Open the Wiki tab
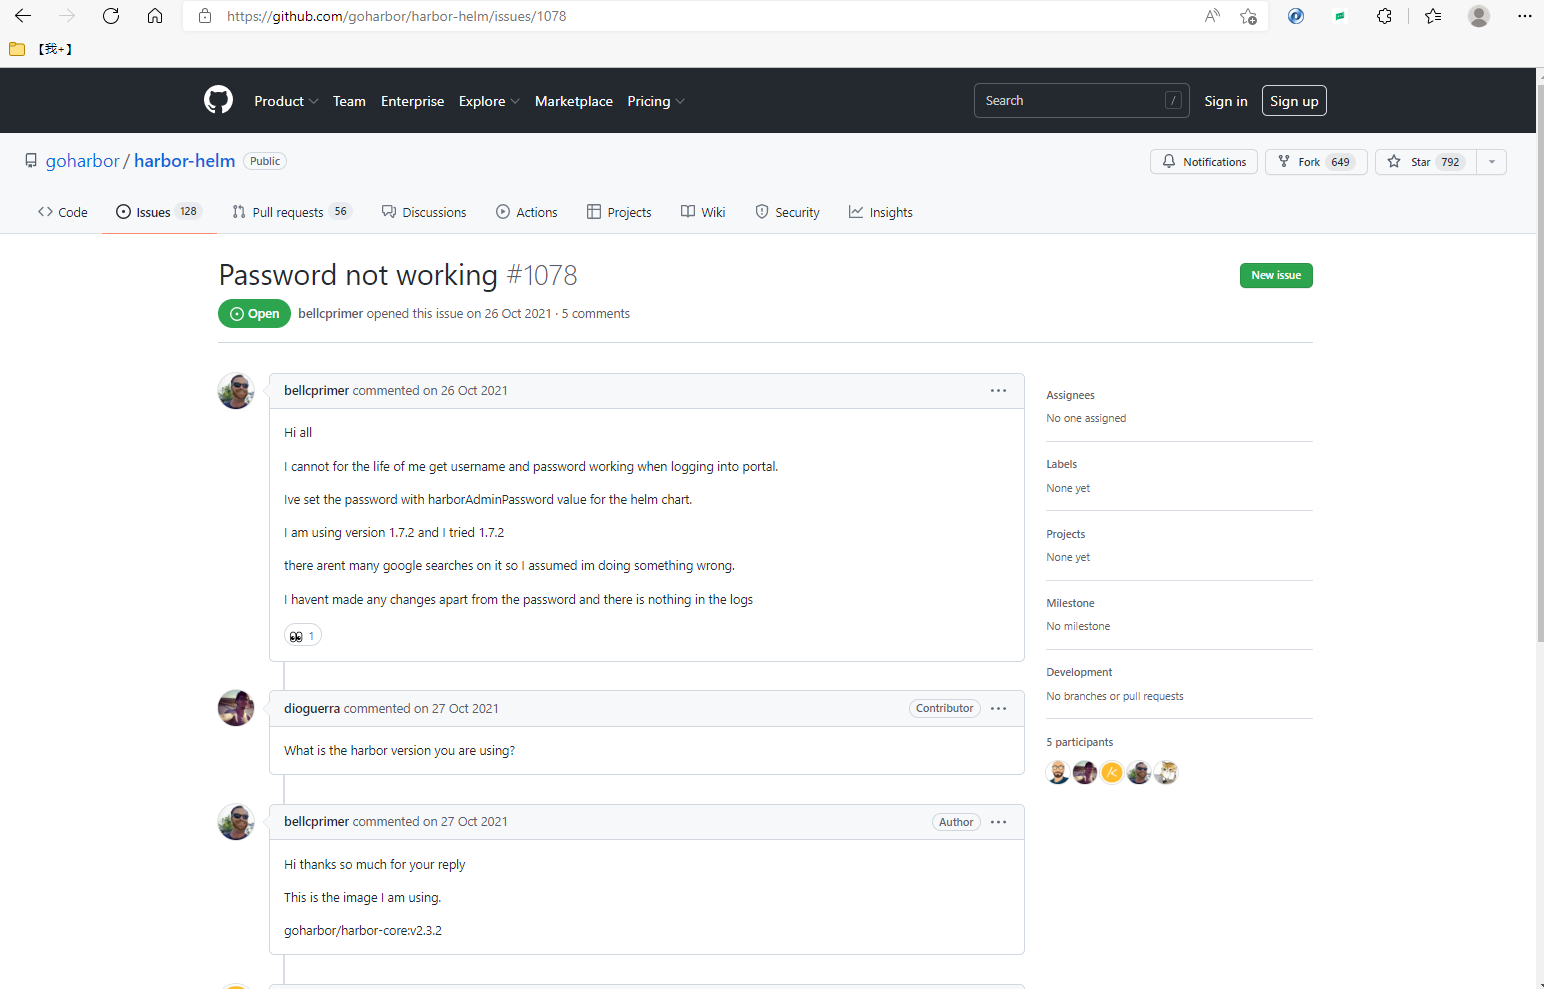The height and width of the screenshot is (989, 1544). click(703, 212)
